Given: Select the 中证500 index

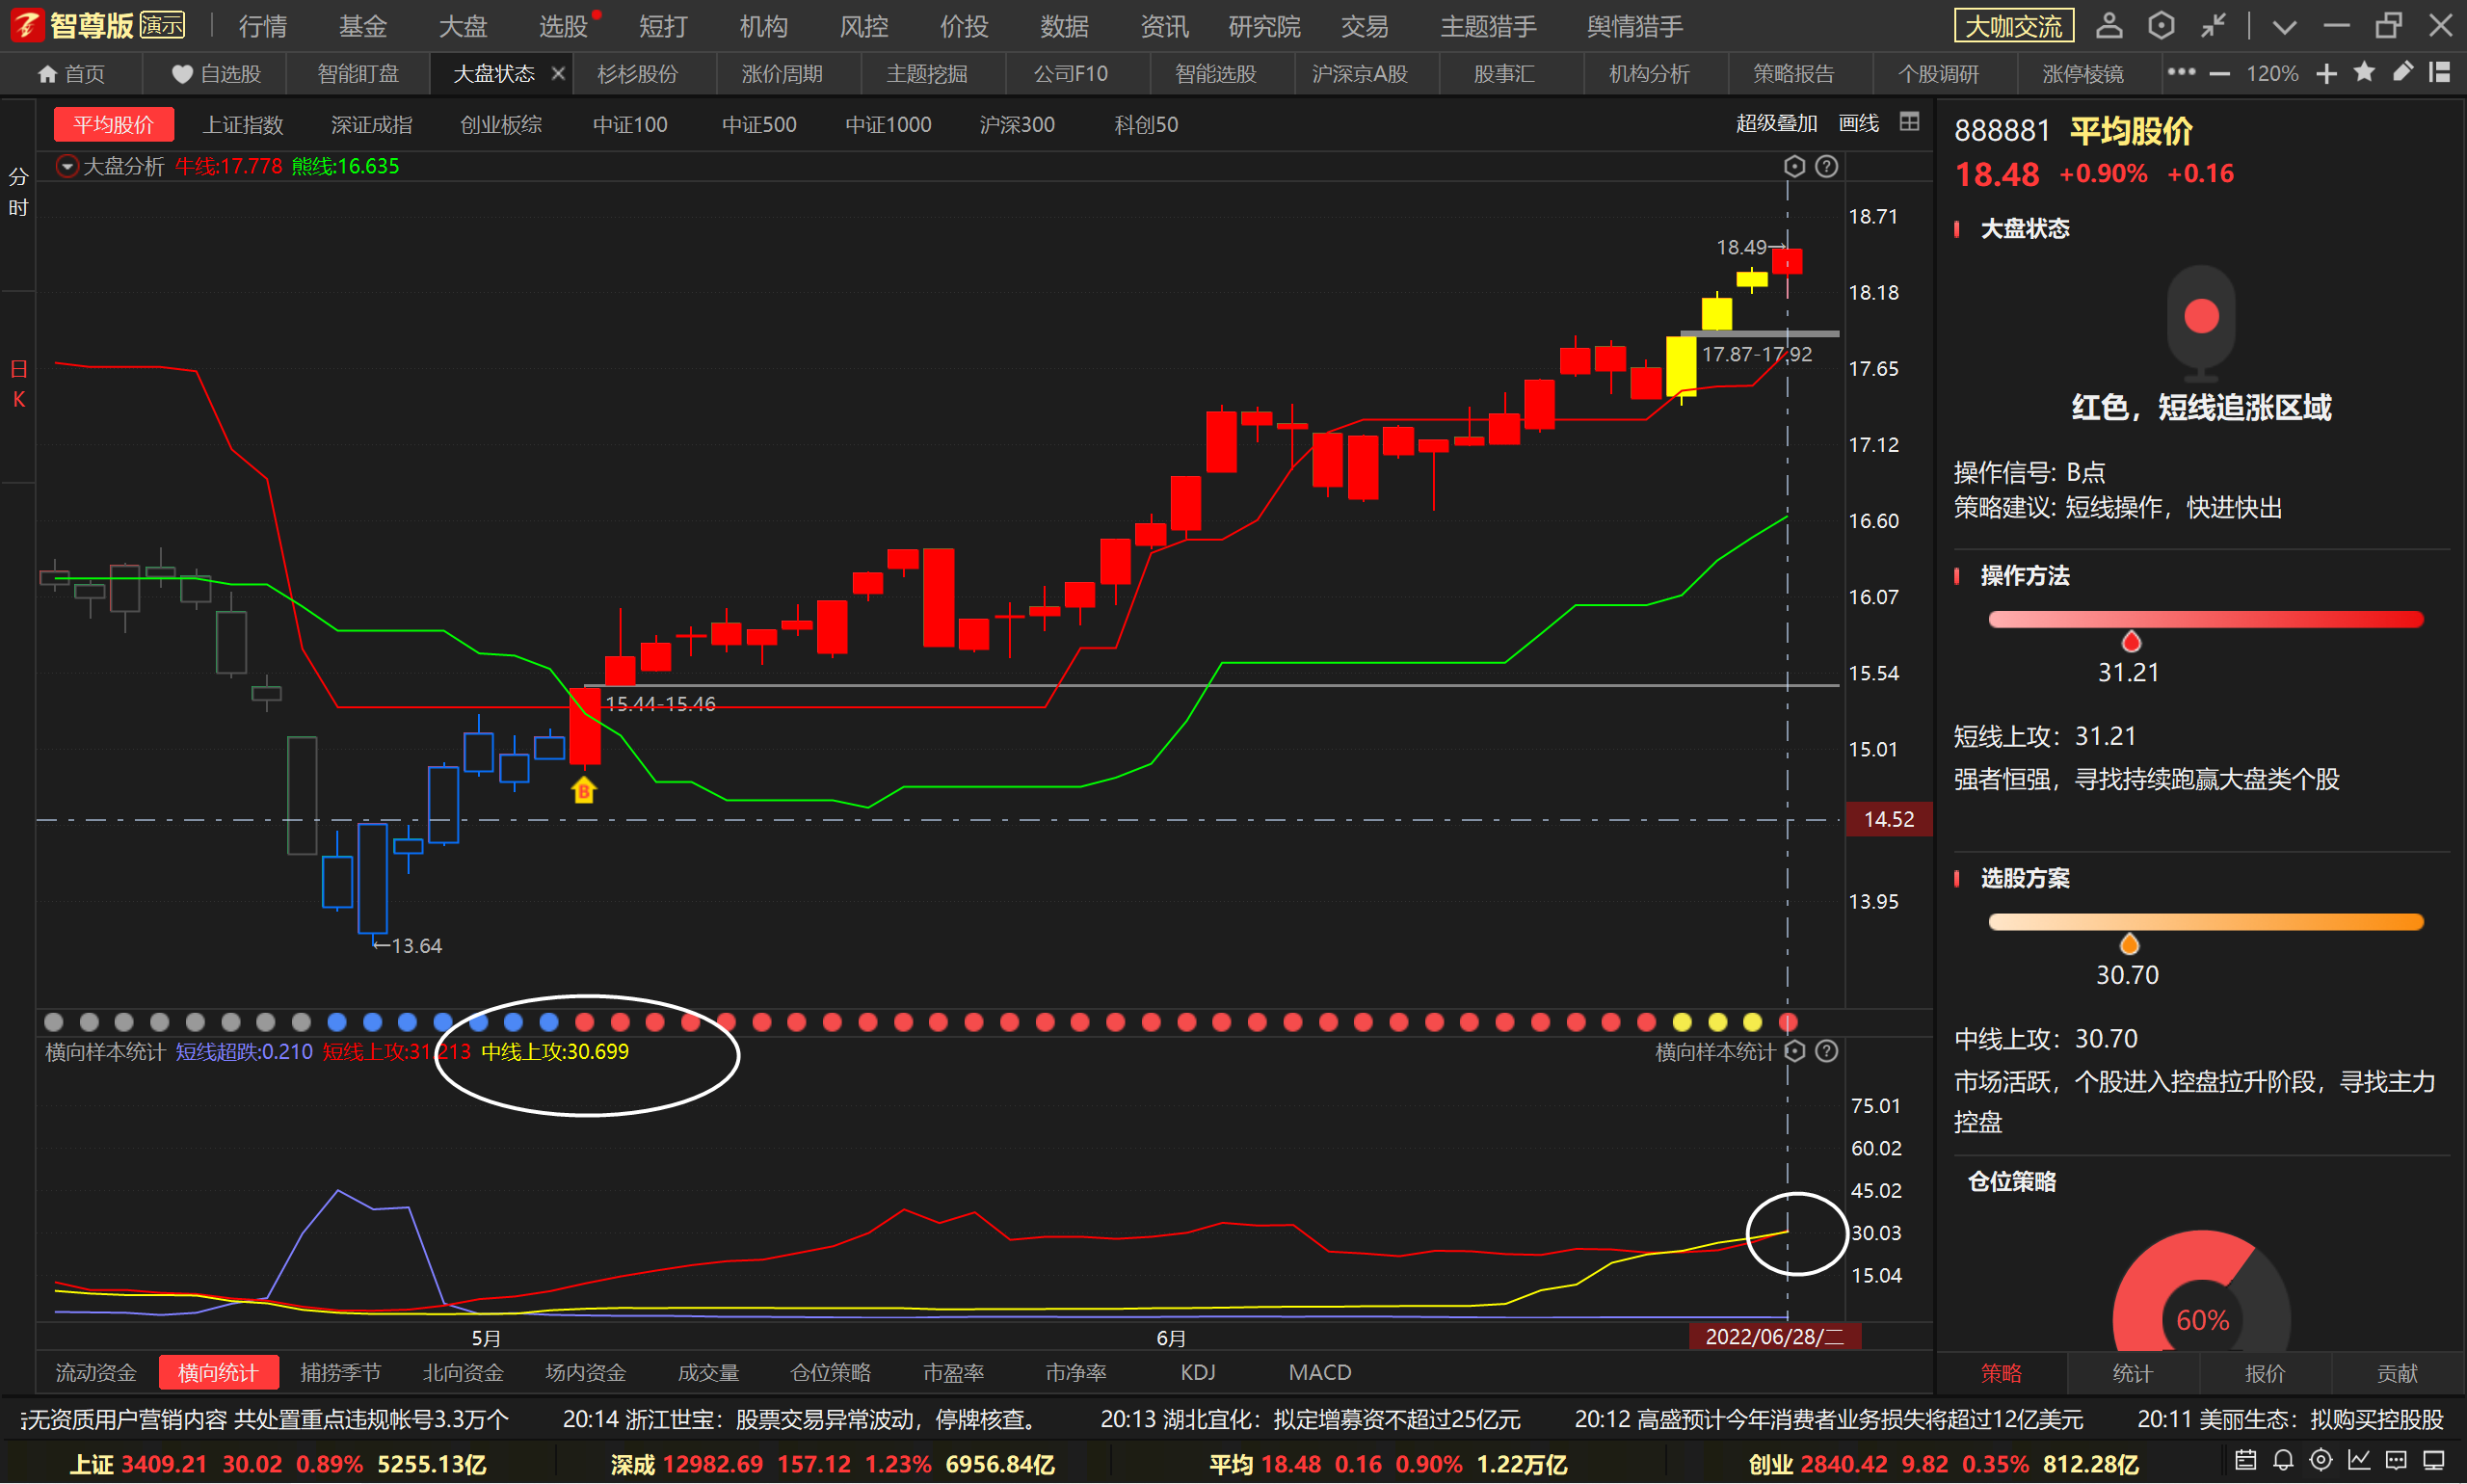Looking at the screenshot, I should (759, 125).
